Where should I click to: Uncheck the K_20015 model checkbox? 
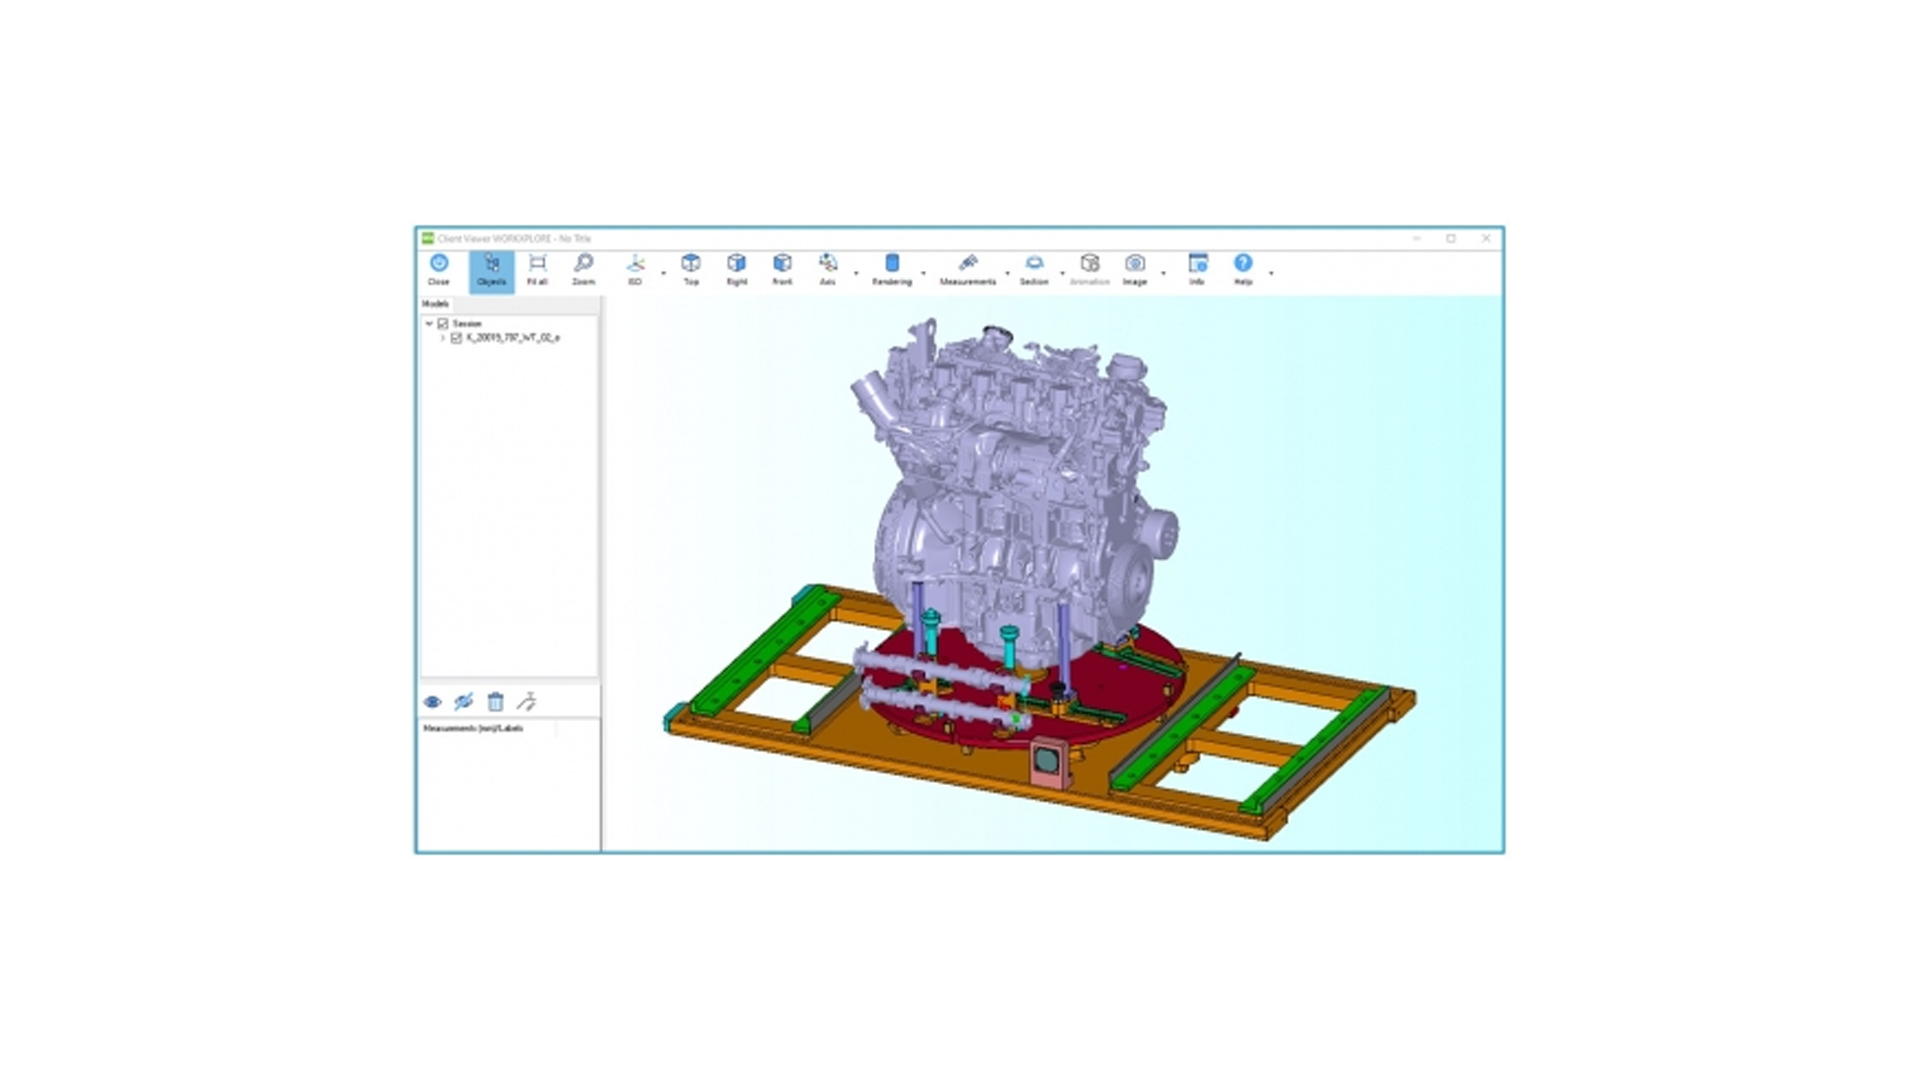pyautogui.click(x=456, y=338)
